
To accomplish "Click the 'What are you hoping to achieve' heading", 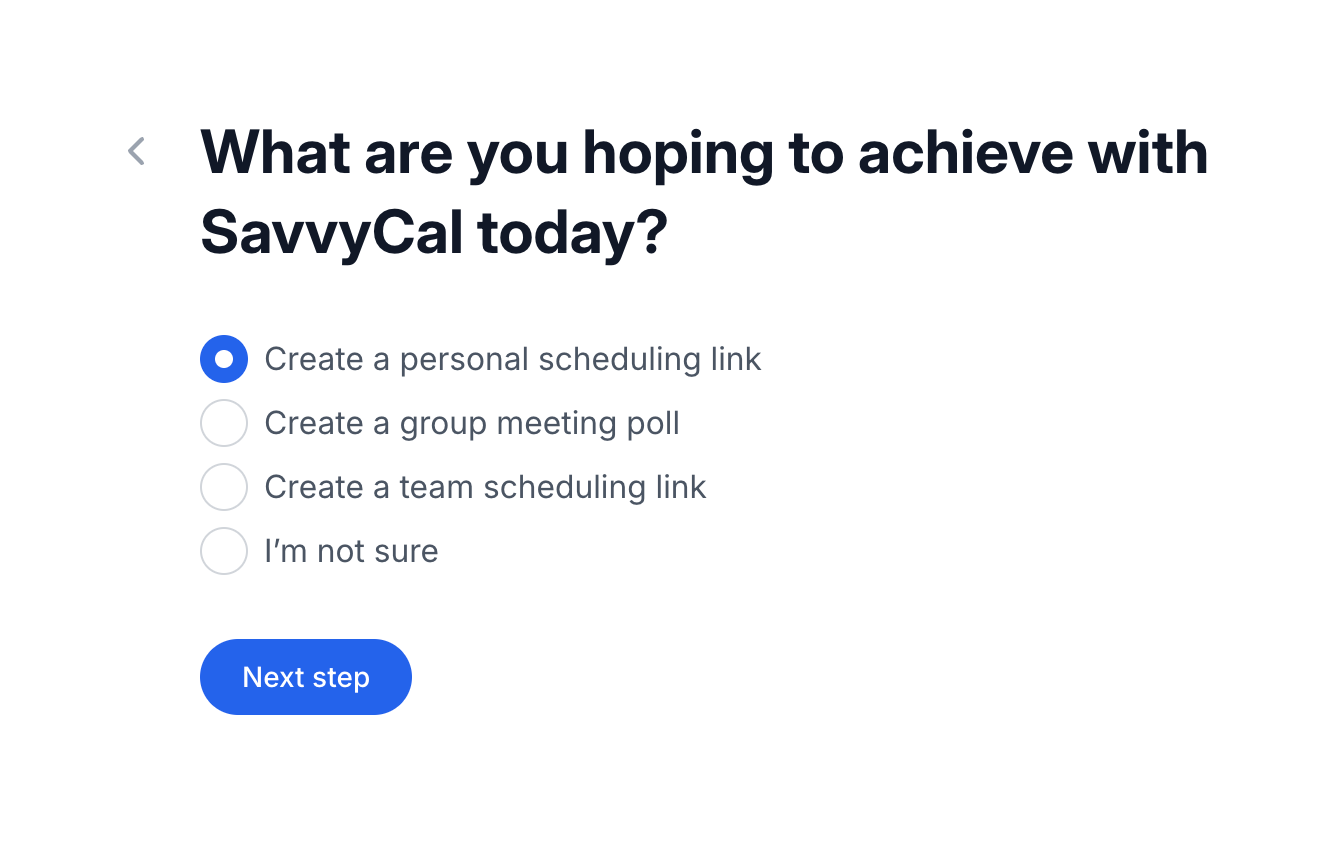I will click(x=703, y=153).
